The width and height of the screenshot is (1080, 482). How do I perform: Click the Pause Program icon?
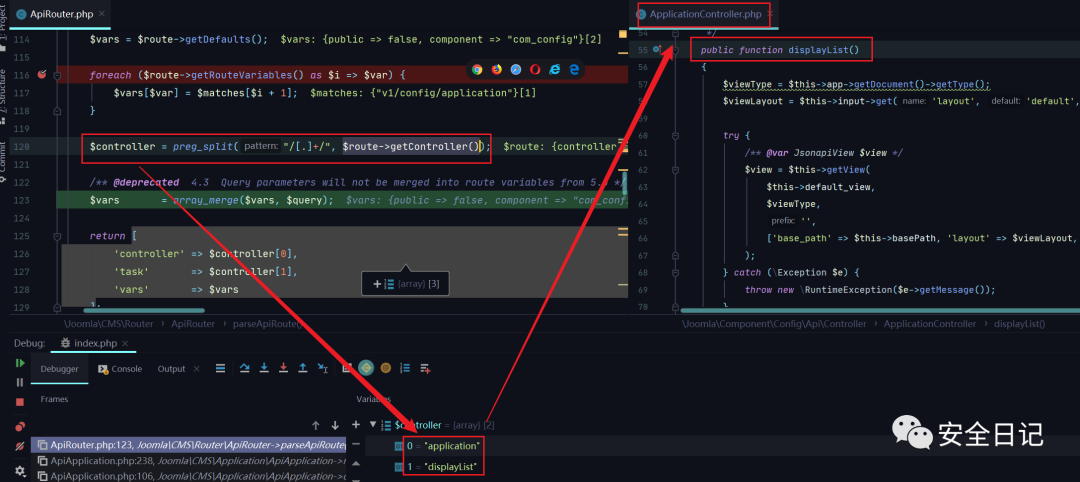point(20,382)
